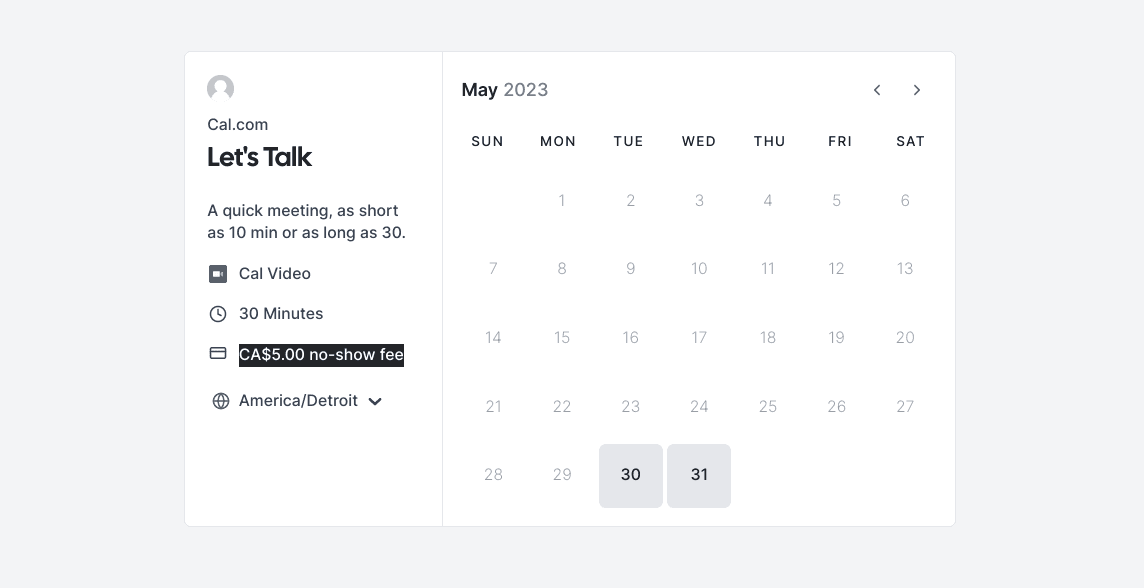
Task: Click the Cal.com organizer name
Action: (x=238, y=125)
